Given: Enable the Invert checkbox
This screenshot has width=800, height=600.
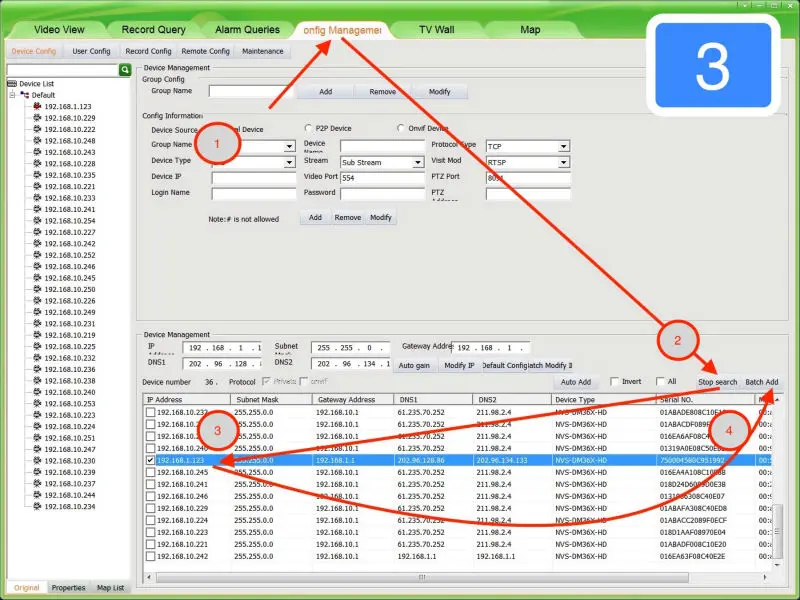Looking at the screenshot, I should [615, 382].
